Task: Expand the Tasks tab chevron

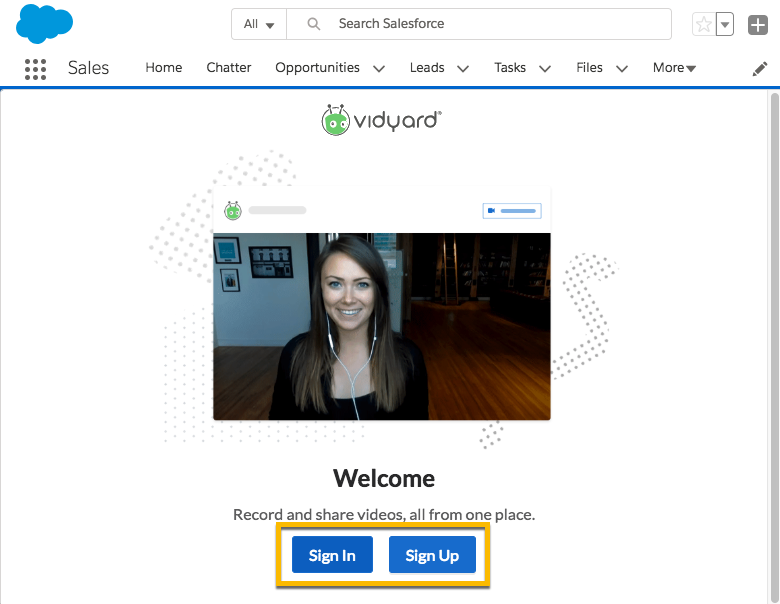Action: click(545, 68)
